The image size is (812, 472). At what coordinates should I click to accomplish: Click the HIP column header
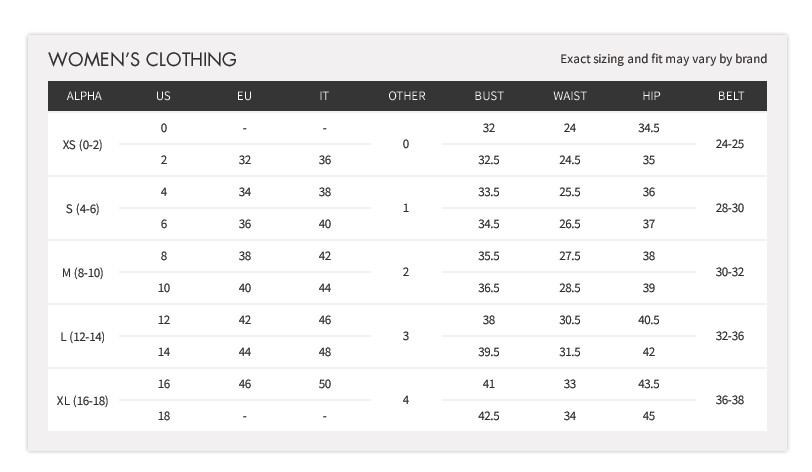point(651,96)
